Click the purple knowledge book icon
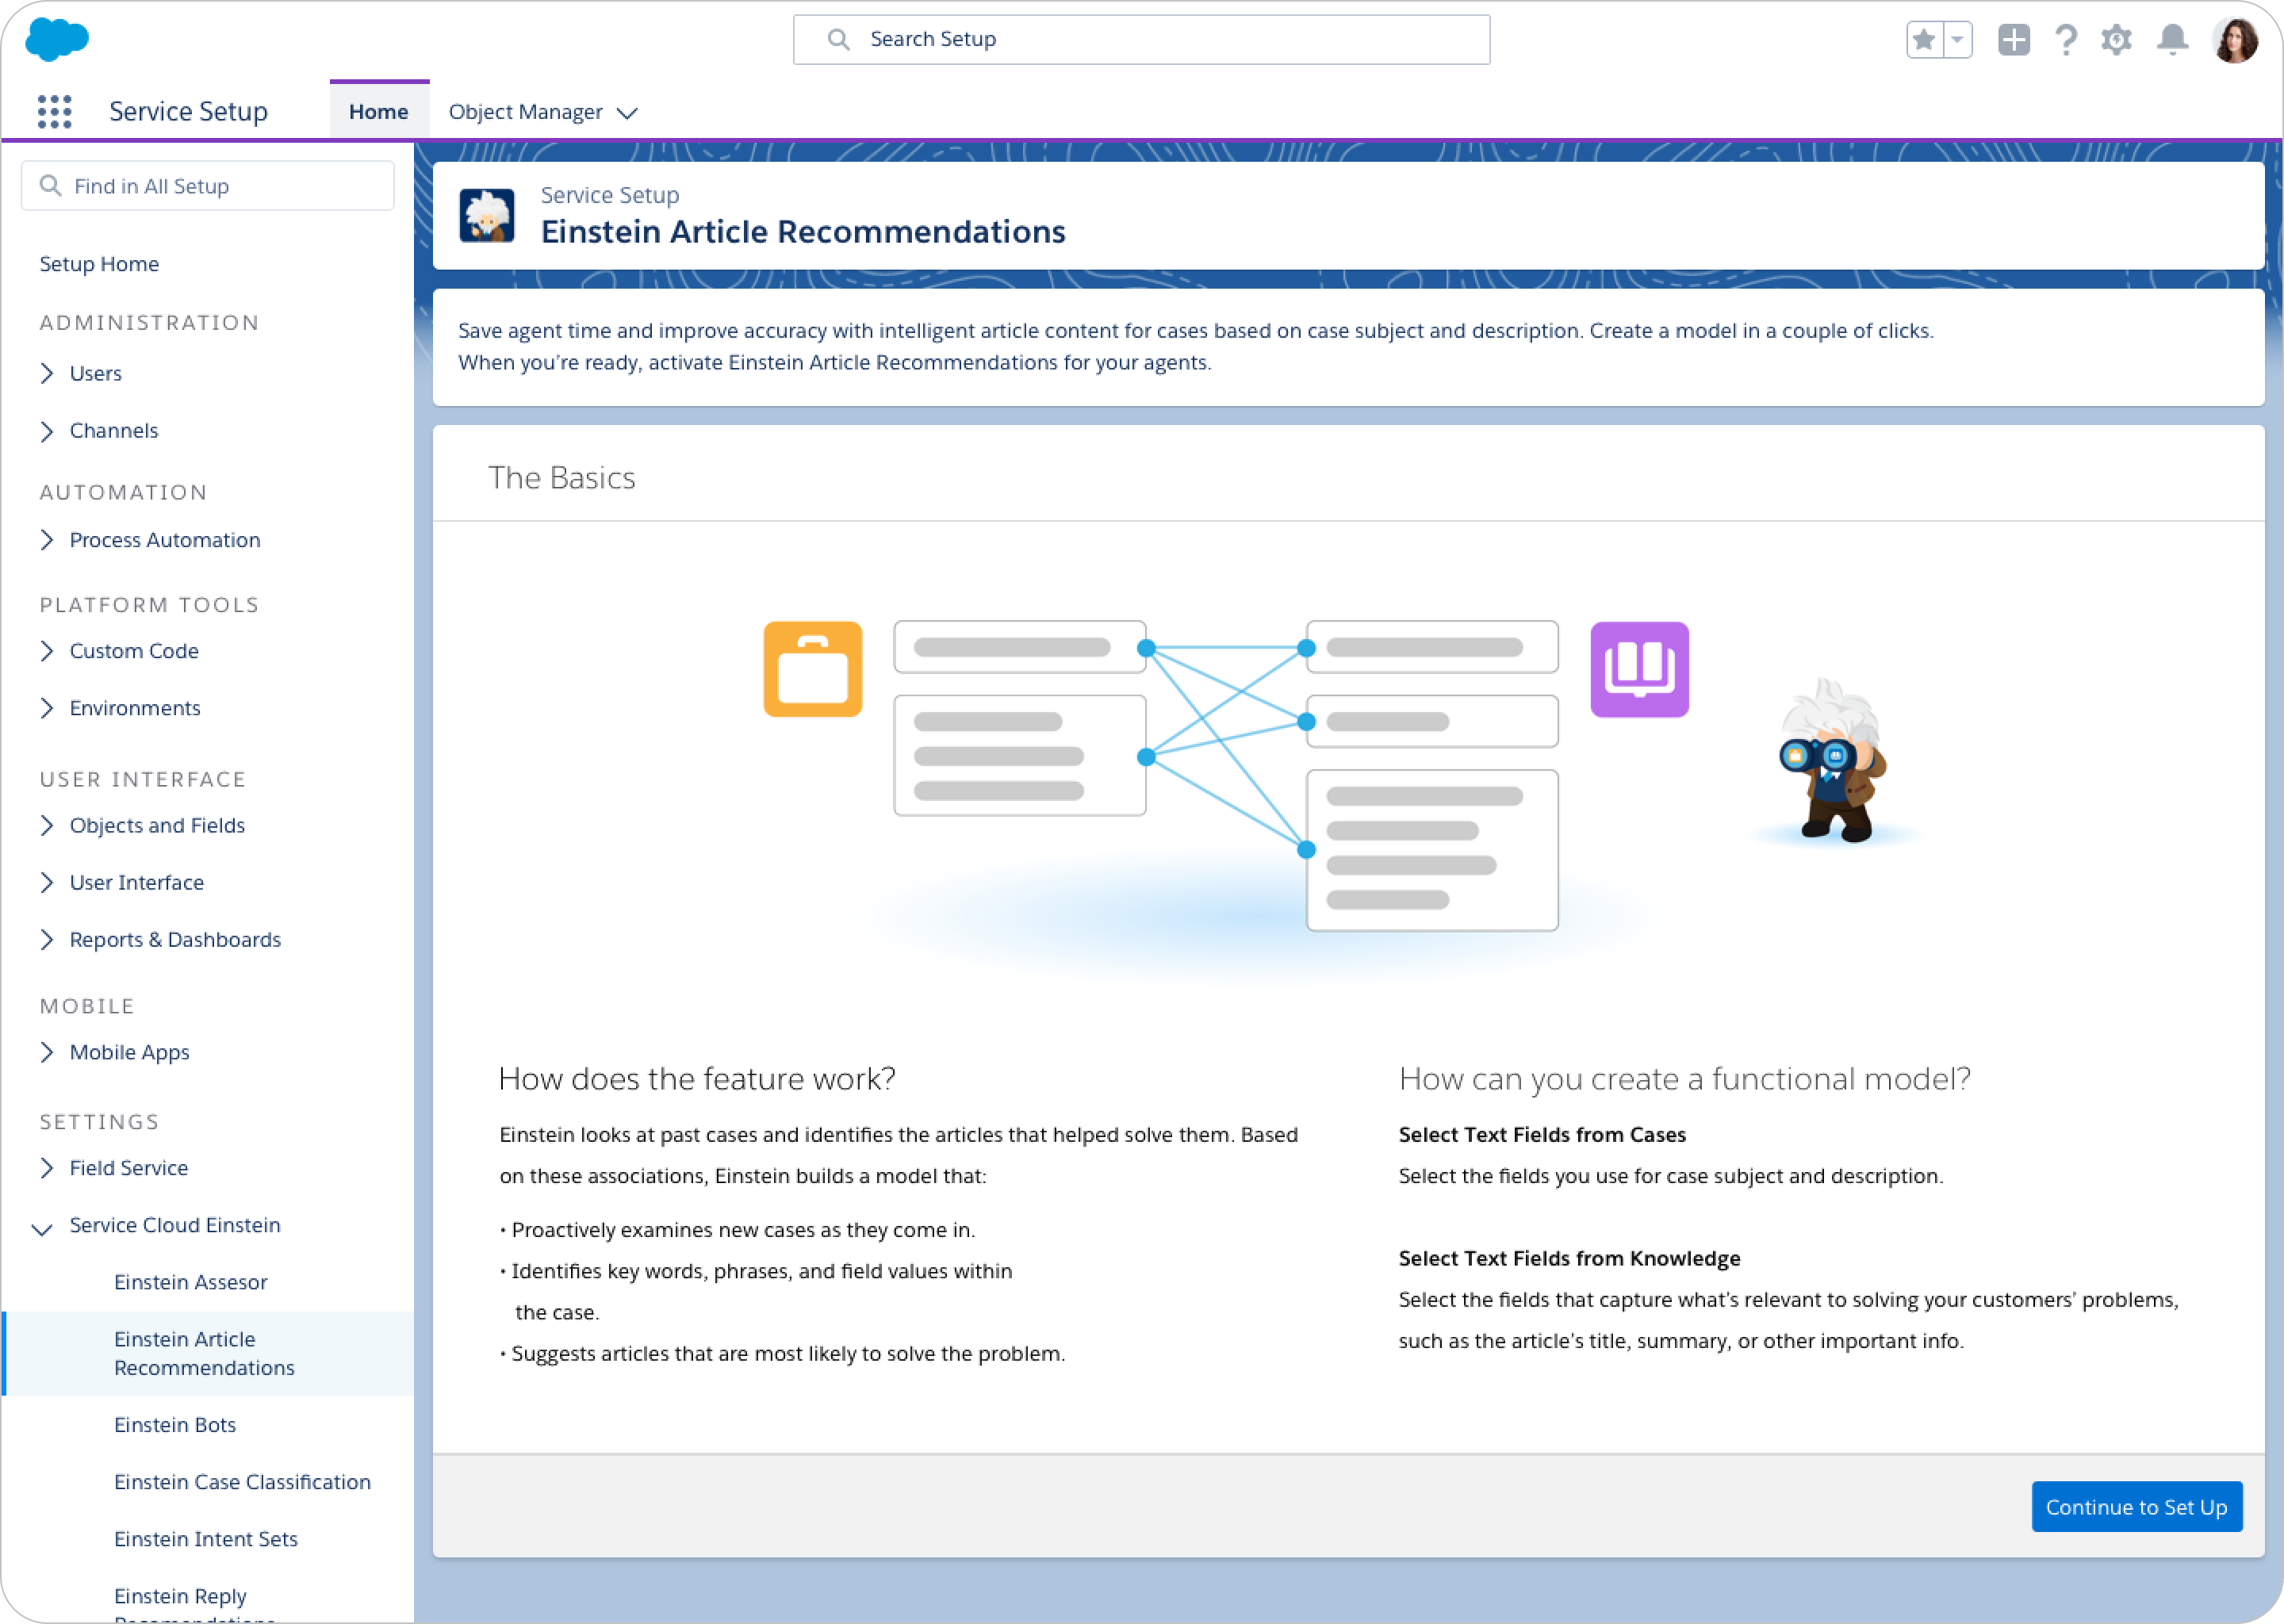Image resolution: width=2284 pixels, height=1624 pixels. tap(1639, 669)
